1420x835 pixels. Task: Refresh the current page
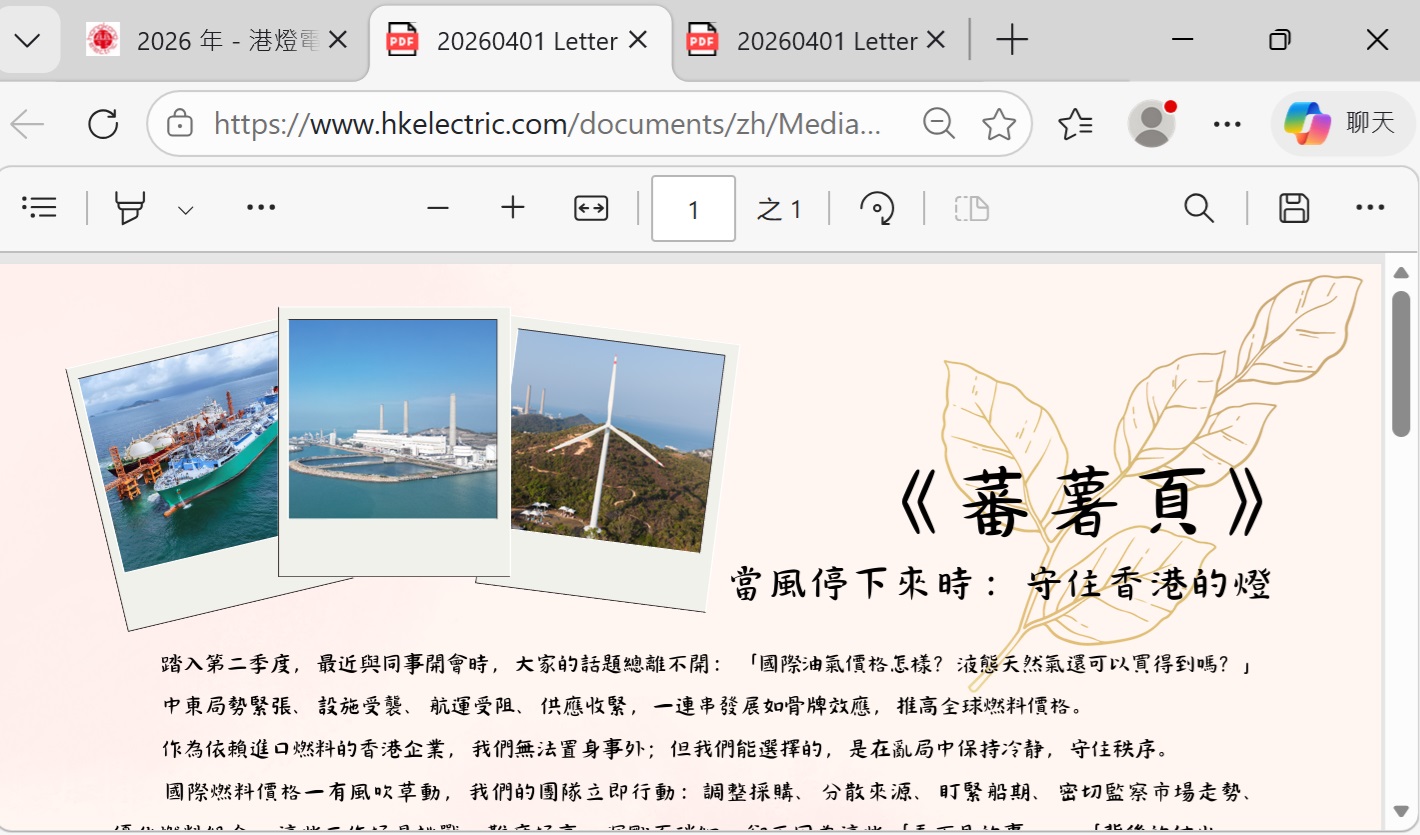103,124
